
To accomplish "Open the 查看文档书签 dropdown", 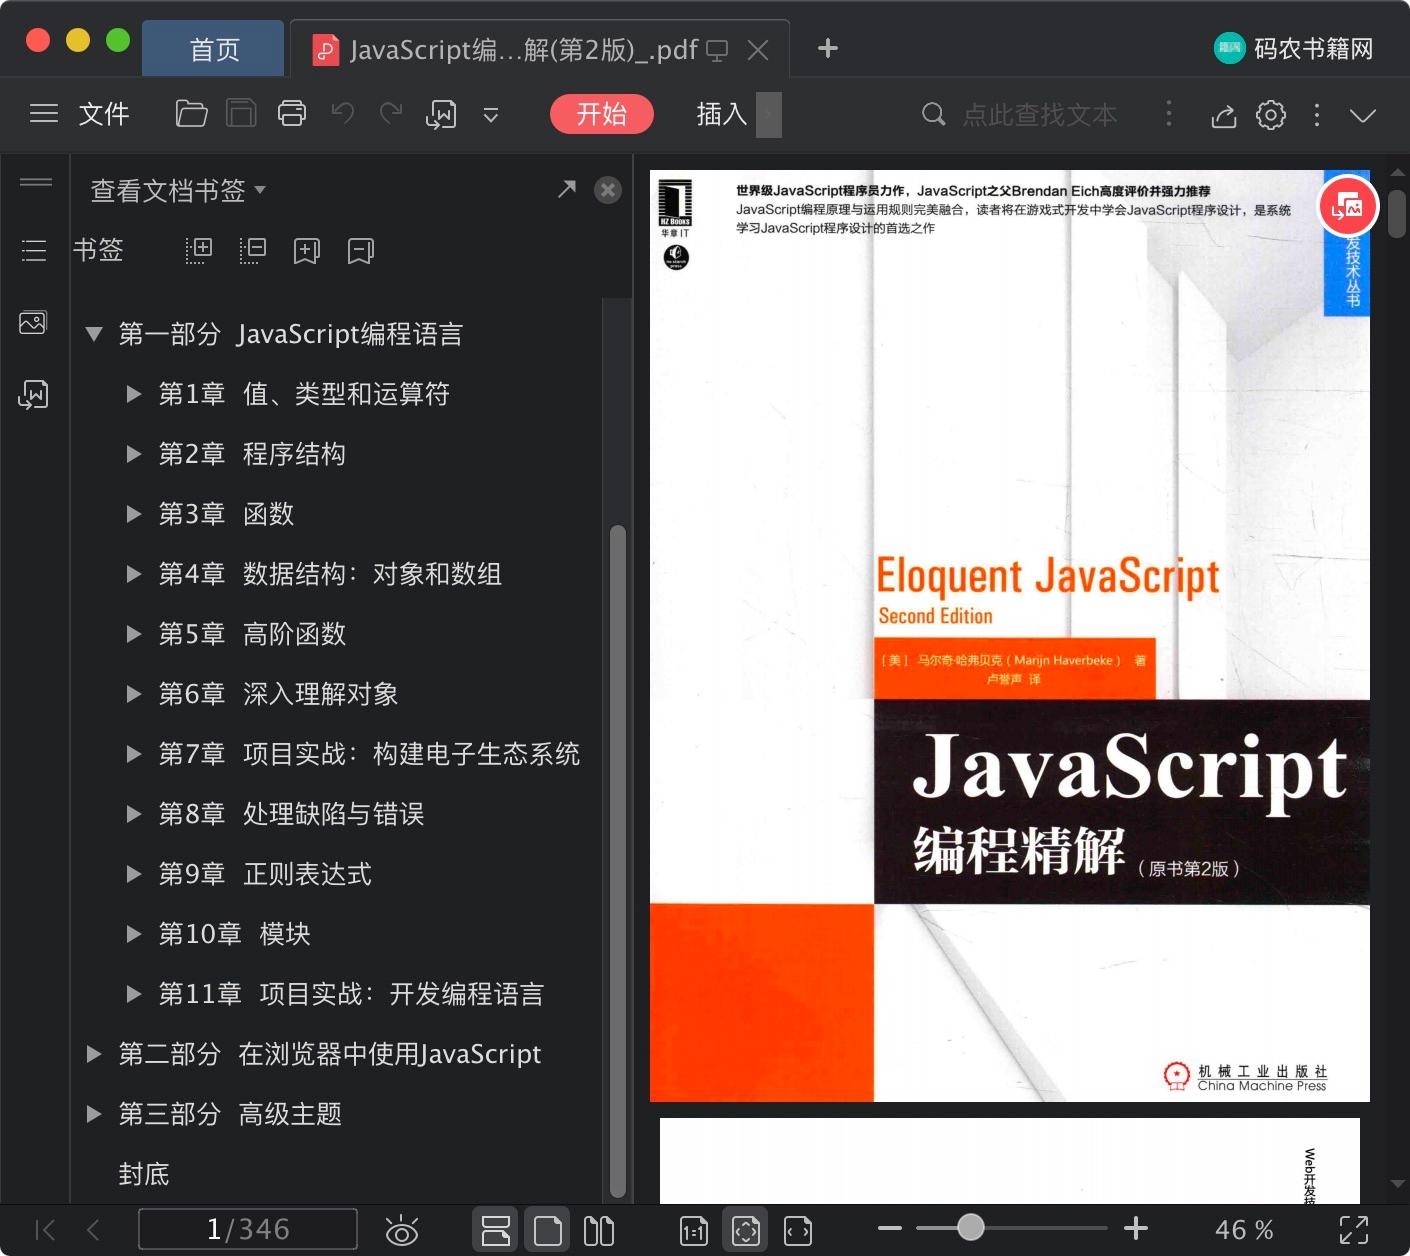I will pyautogui.click(x=178, y=190).
